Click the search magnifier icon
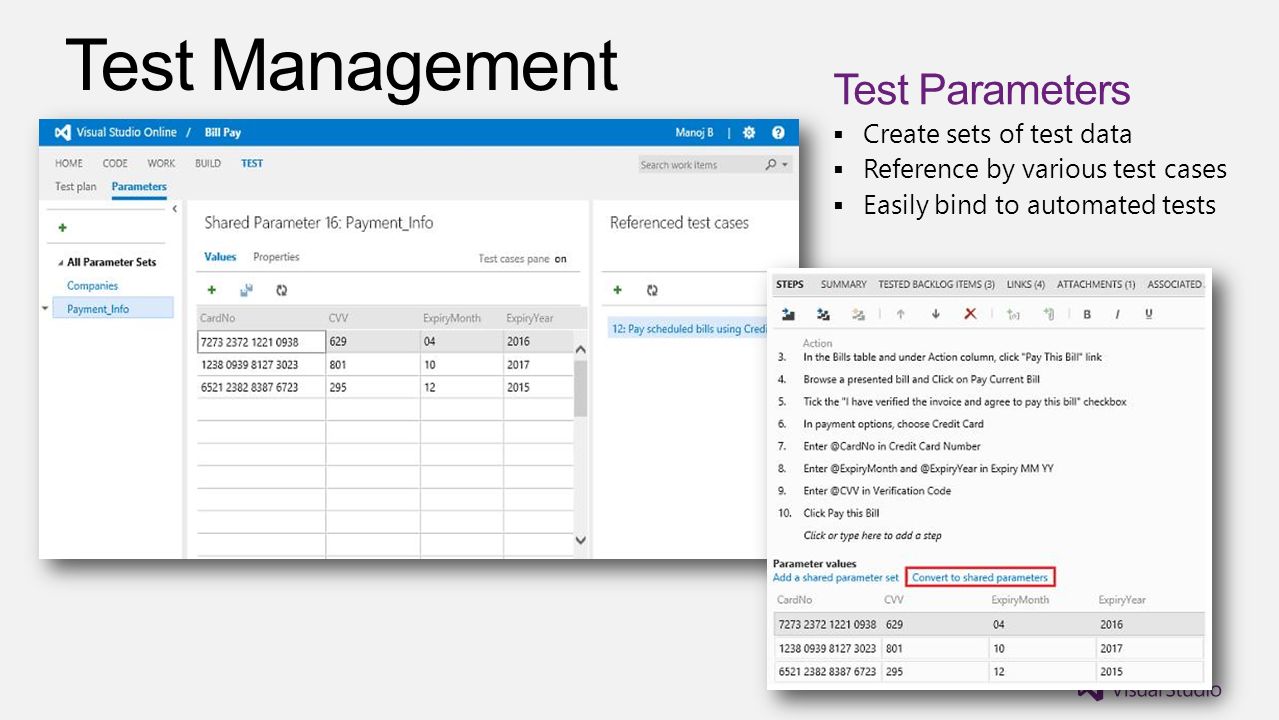 [770, 165]
